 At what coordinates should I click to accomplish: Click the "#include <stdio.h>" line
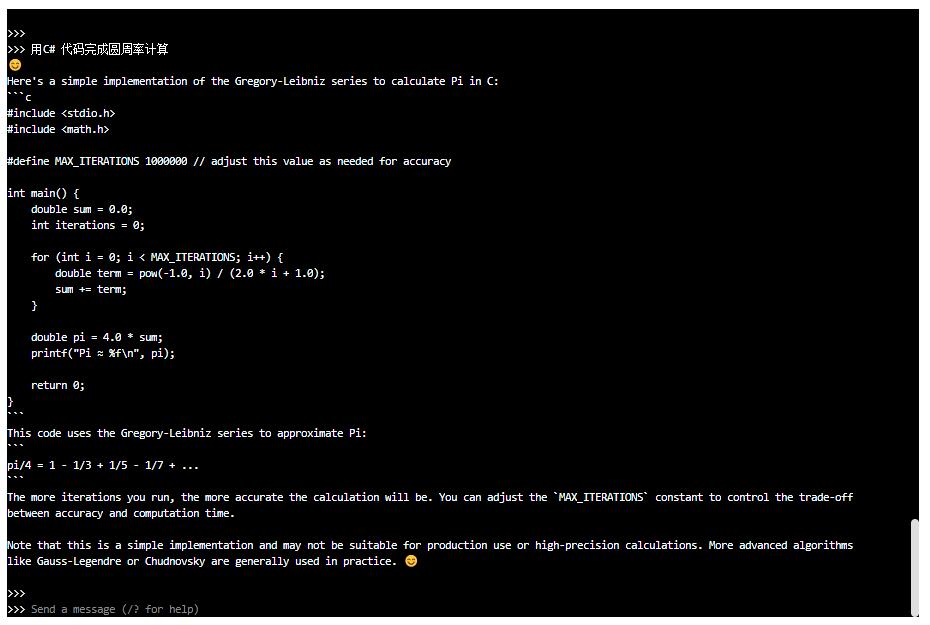[x=61, y=113]
